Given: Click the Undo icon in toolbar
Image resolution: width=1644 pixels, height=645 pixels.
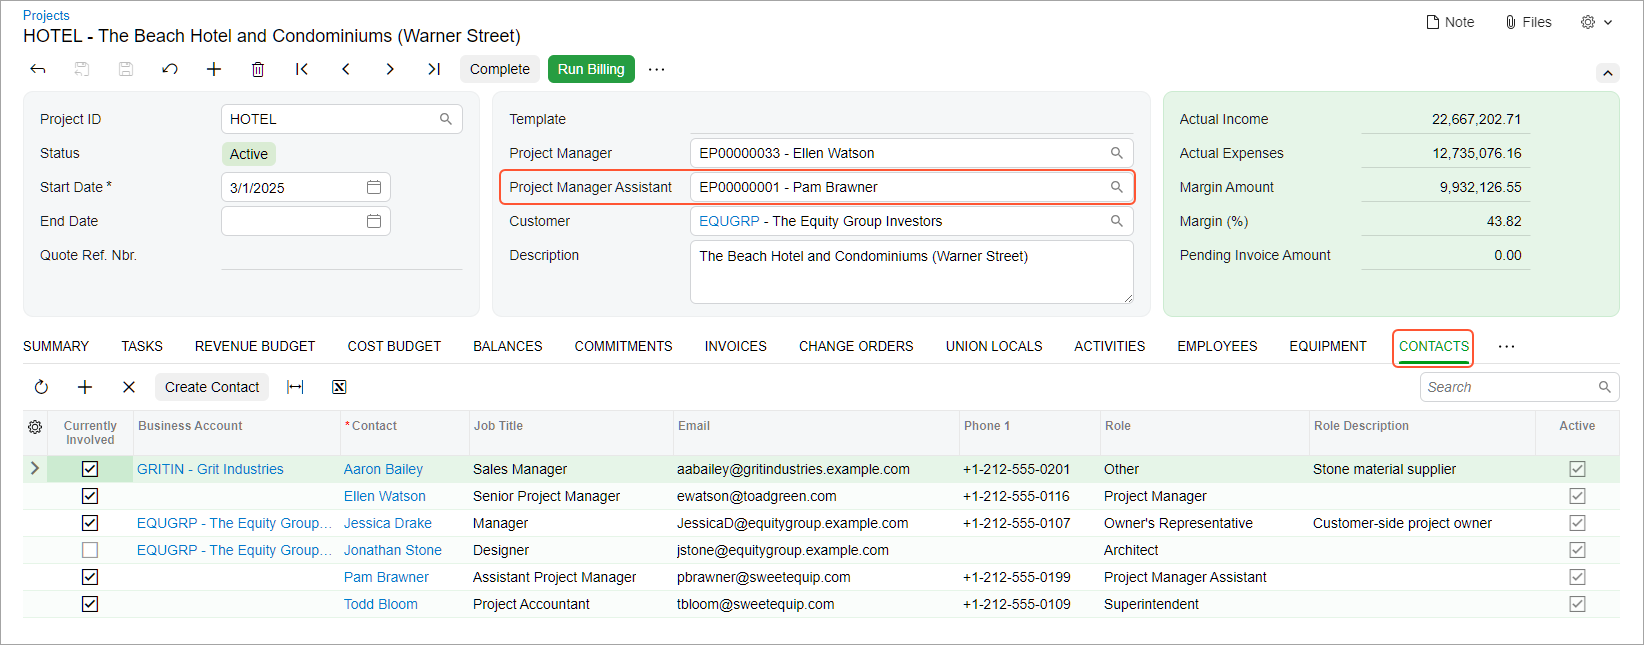Looking at the screenshot, I should (170, 69).
